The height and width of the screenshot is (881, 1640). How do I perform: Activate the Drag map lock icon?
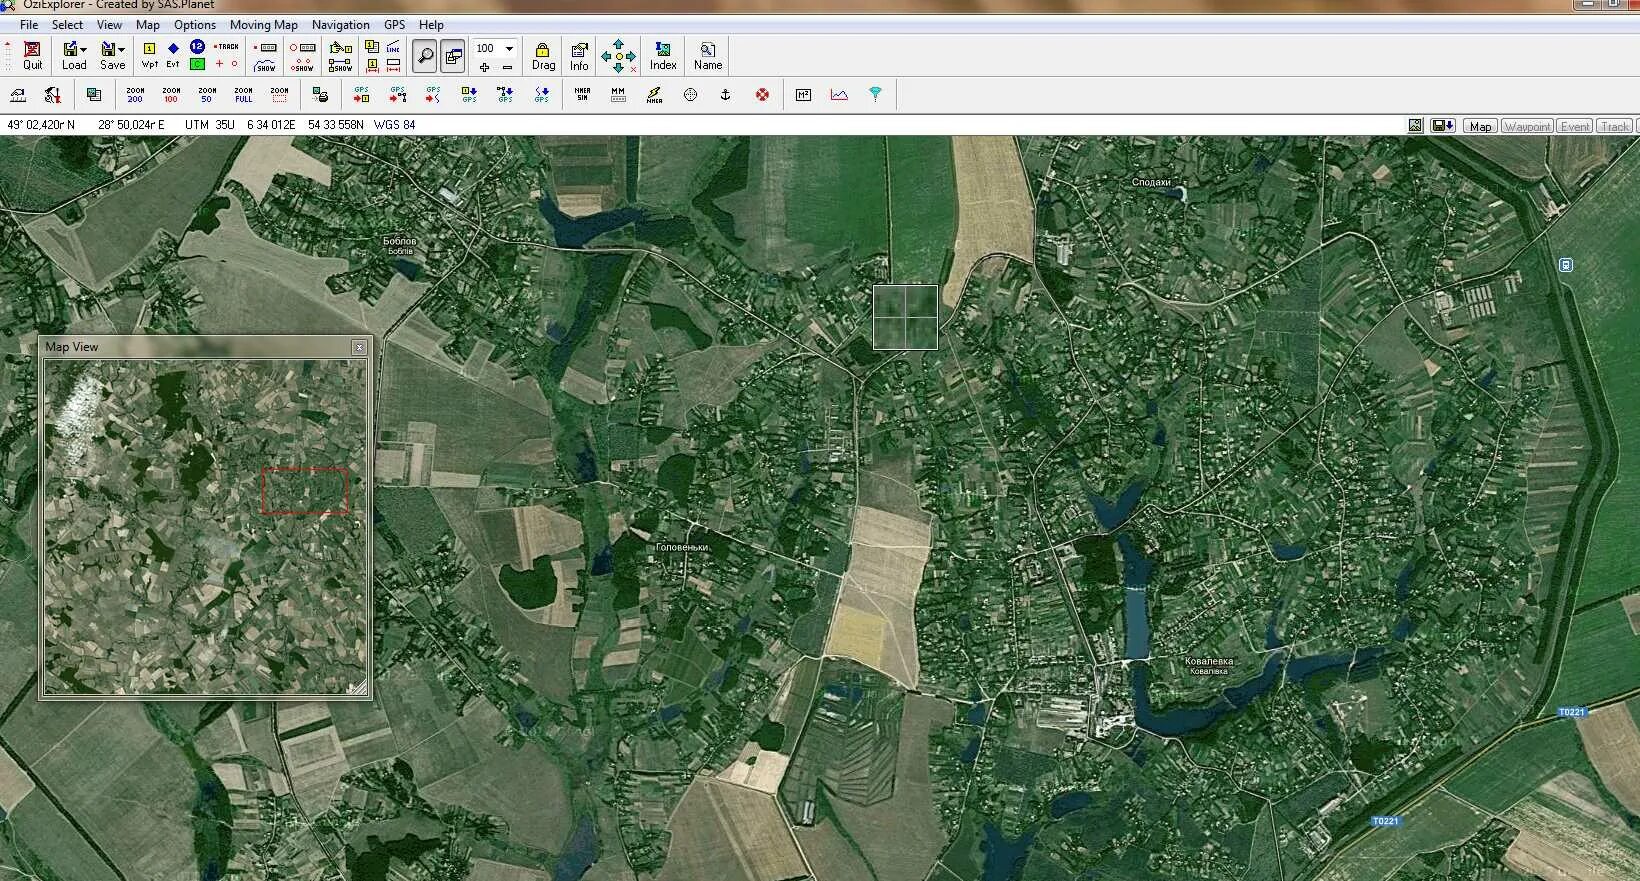point(543,56)
